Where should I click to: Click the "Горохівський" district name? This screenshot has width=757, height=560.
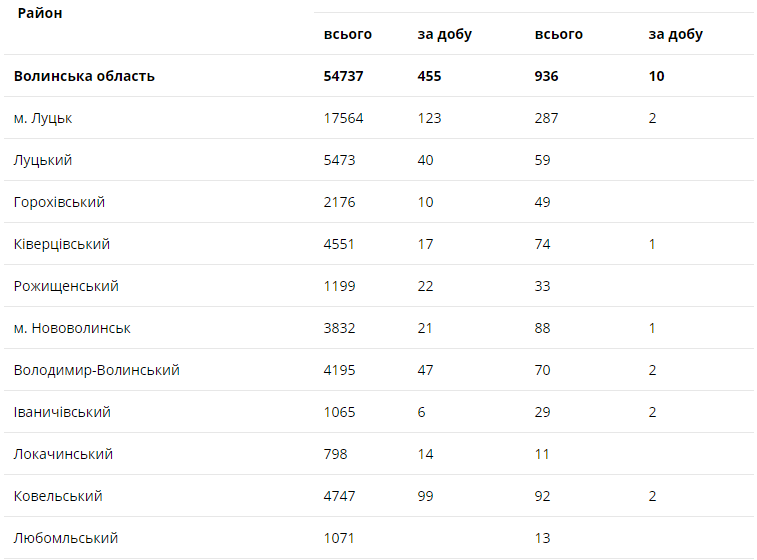[59, 202]
